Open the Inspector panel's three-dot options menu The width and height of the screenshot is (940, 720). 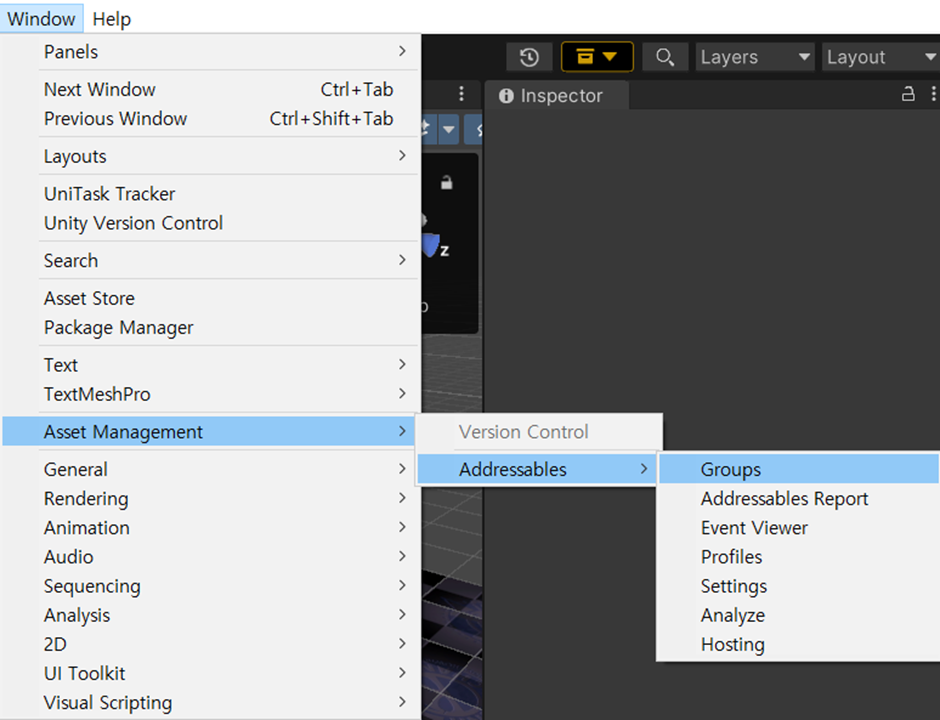coord(933,94)
